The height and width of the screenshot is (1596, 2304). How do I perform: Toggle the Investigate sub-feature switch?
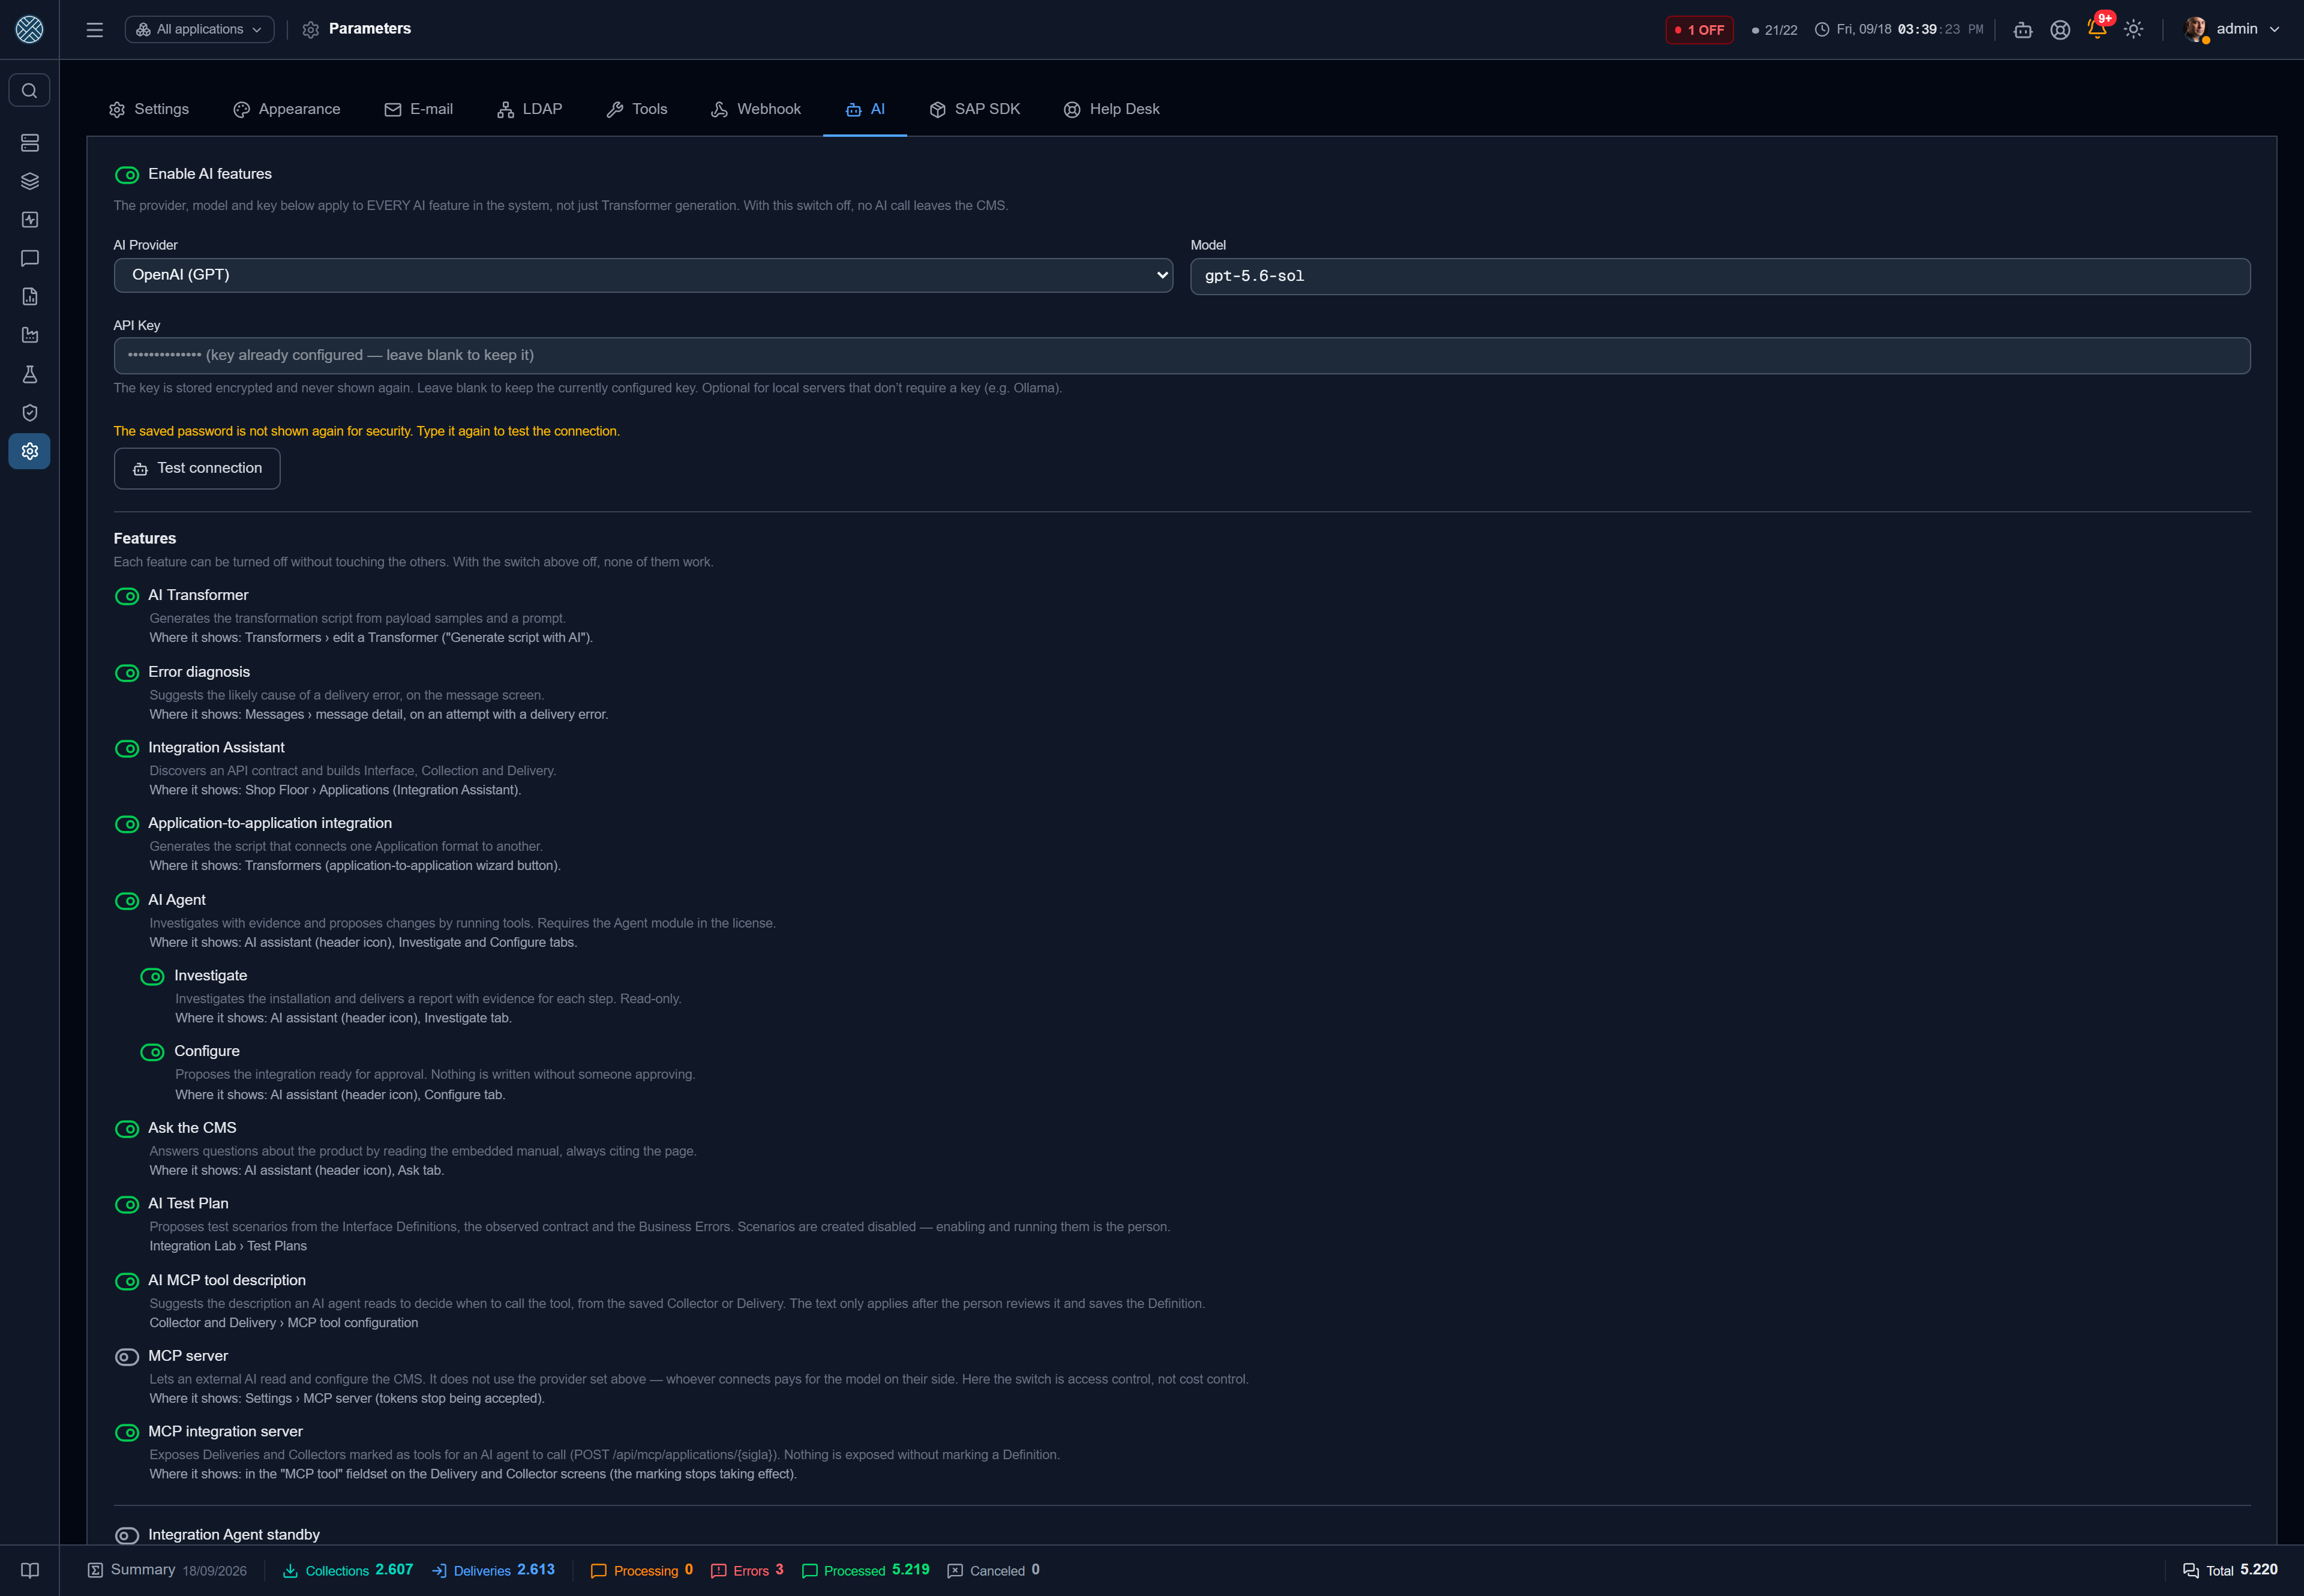tap(153, 977)
